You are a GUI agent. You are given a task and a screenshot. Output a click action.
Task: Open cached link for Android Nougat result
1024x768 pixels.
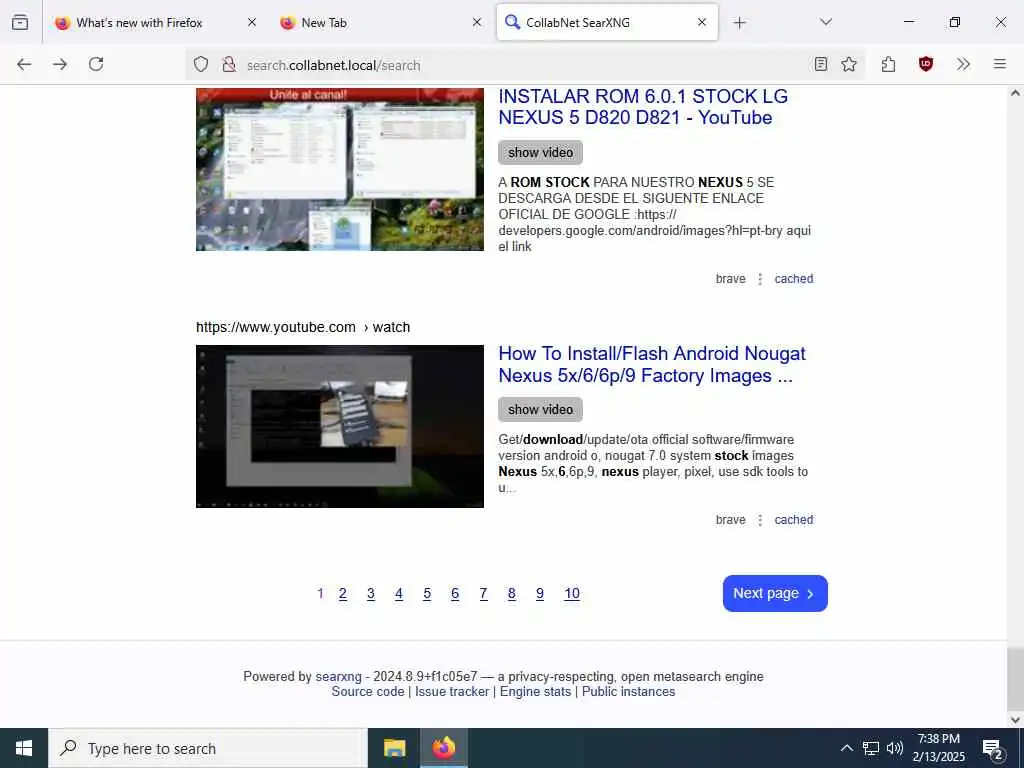tap(793, 520)
